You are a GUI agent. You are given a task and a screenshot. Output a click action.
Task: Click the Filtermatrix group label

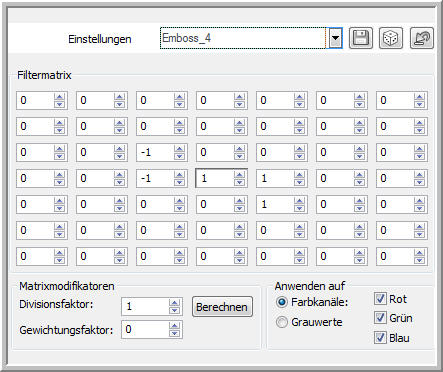tap(44, 75)
